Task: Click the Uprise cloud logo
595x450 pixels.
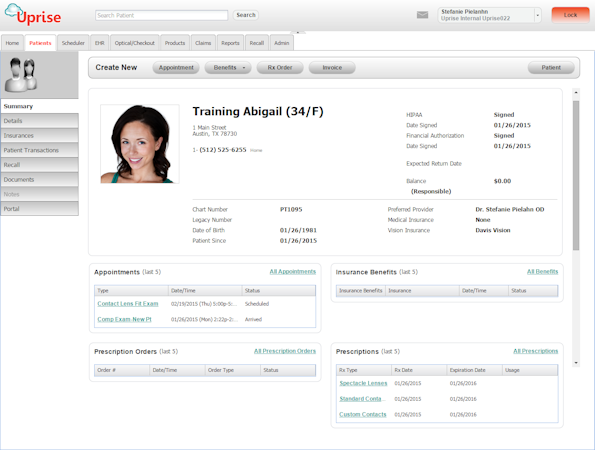Action: coord(33,14)
